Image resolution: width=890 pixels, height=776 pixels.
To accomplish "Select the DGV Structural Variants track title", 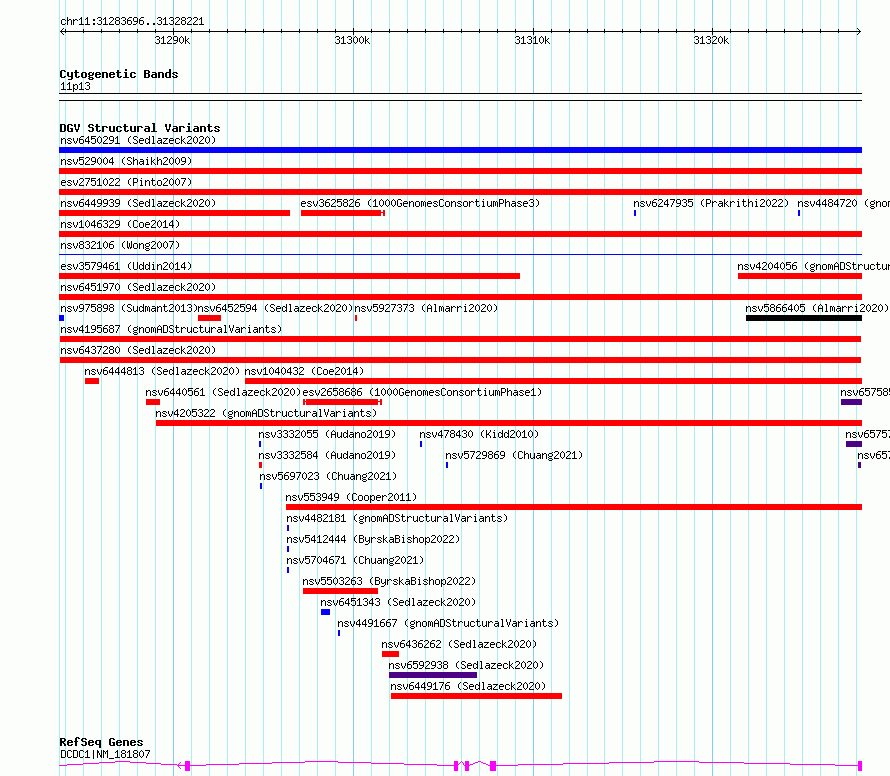I will (140, 128).
